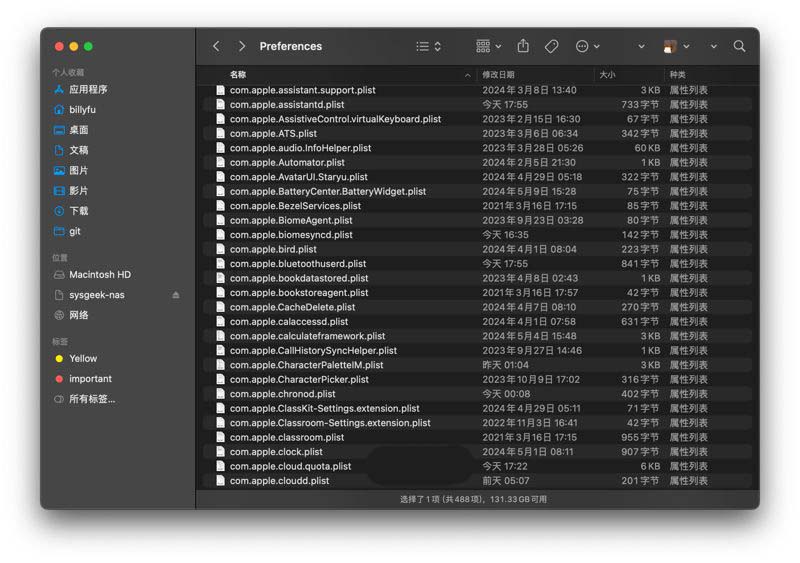Go forward with the right chevron
Viewport: 800px width, 563px height.
click(242, 46)
